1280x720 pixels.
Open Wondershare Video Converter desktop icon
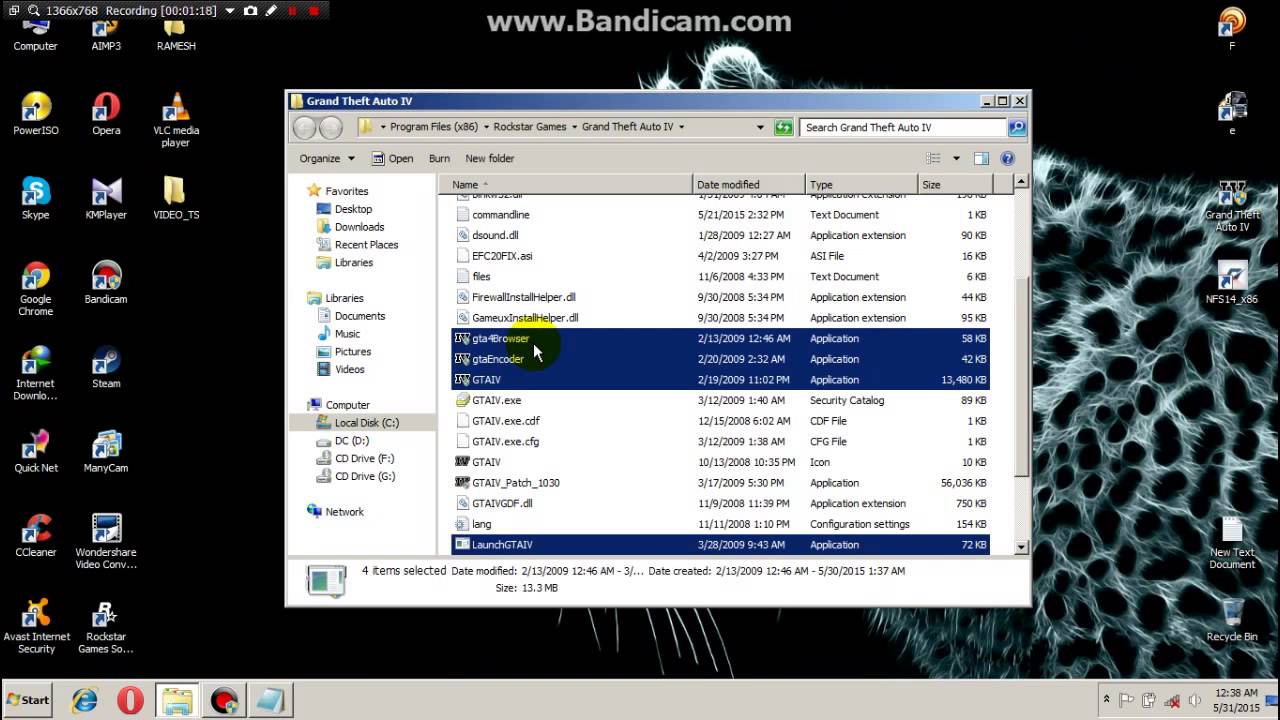click(106, 541)
